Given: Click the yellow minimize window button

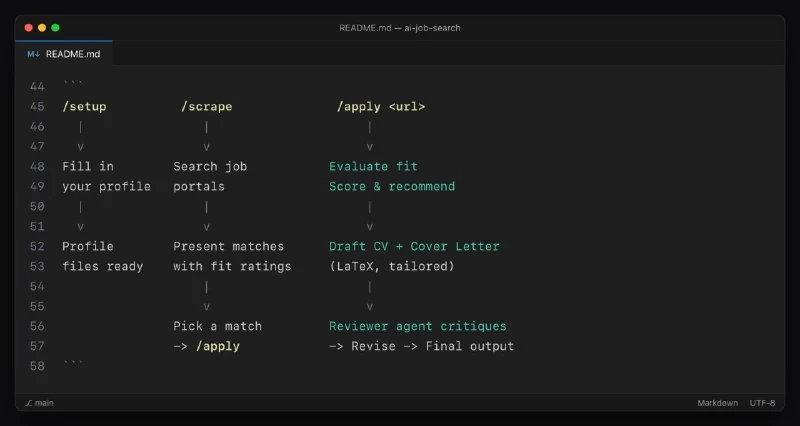Looking at the screenshot, I should point(42,28).
